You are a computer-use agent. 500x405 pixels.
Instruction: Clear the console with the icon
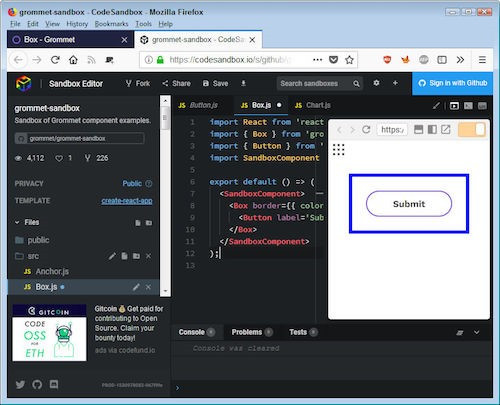[x=460, y=333]
